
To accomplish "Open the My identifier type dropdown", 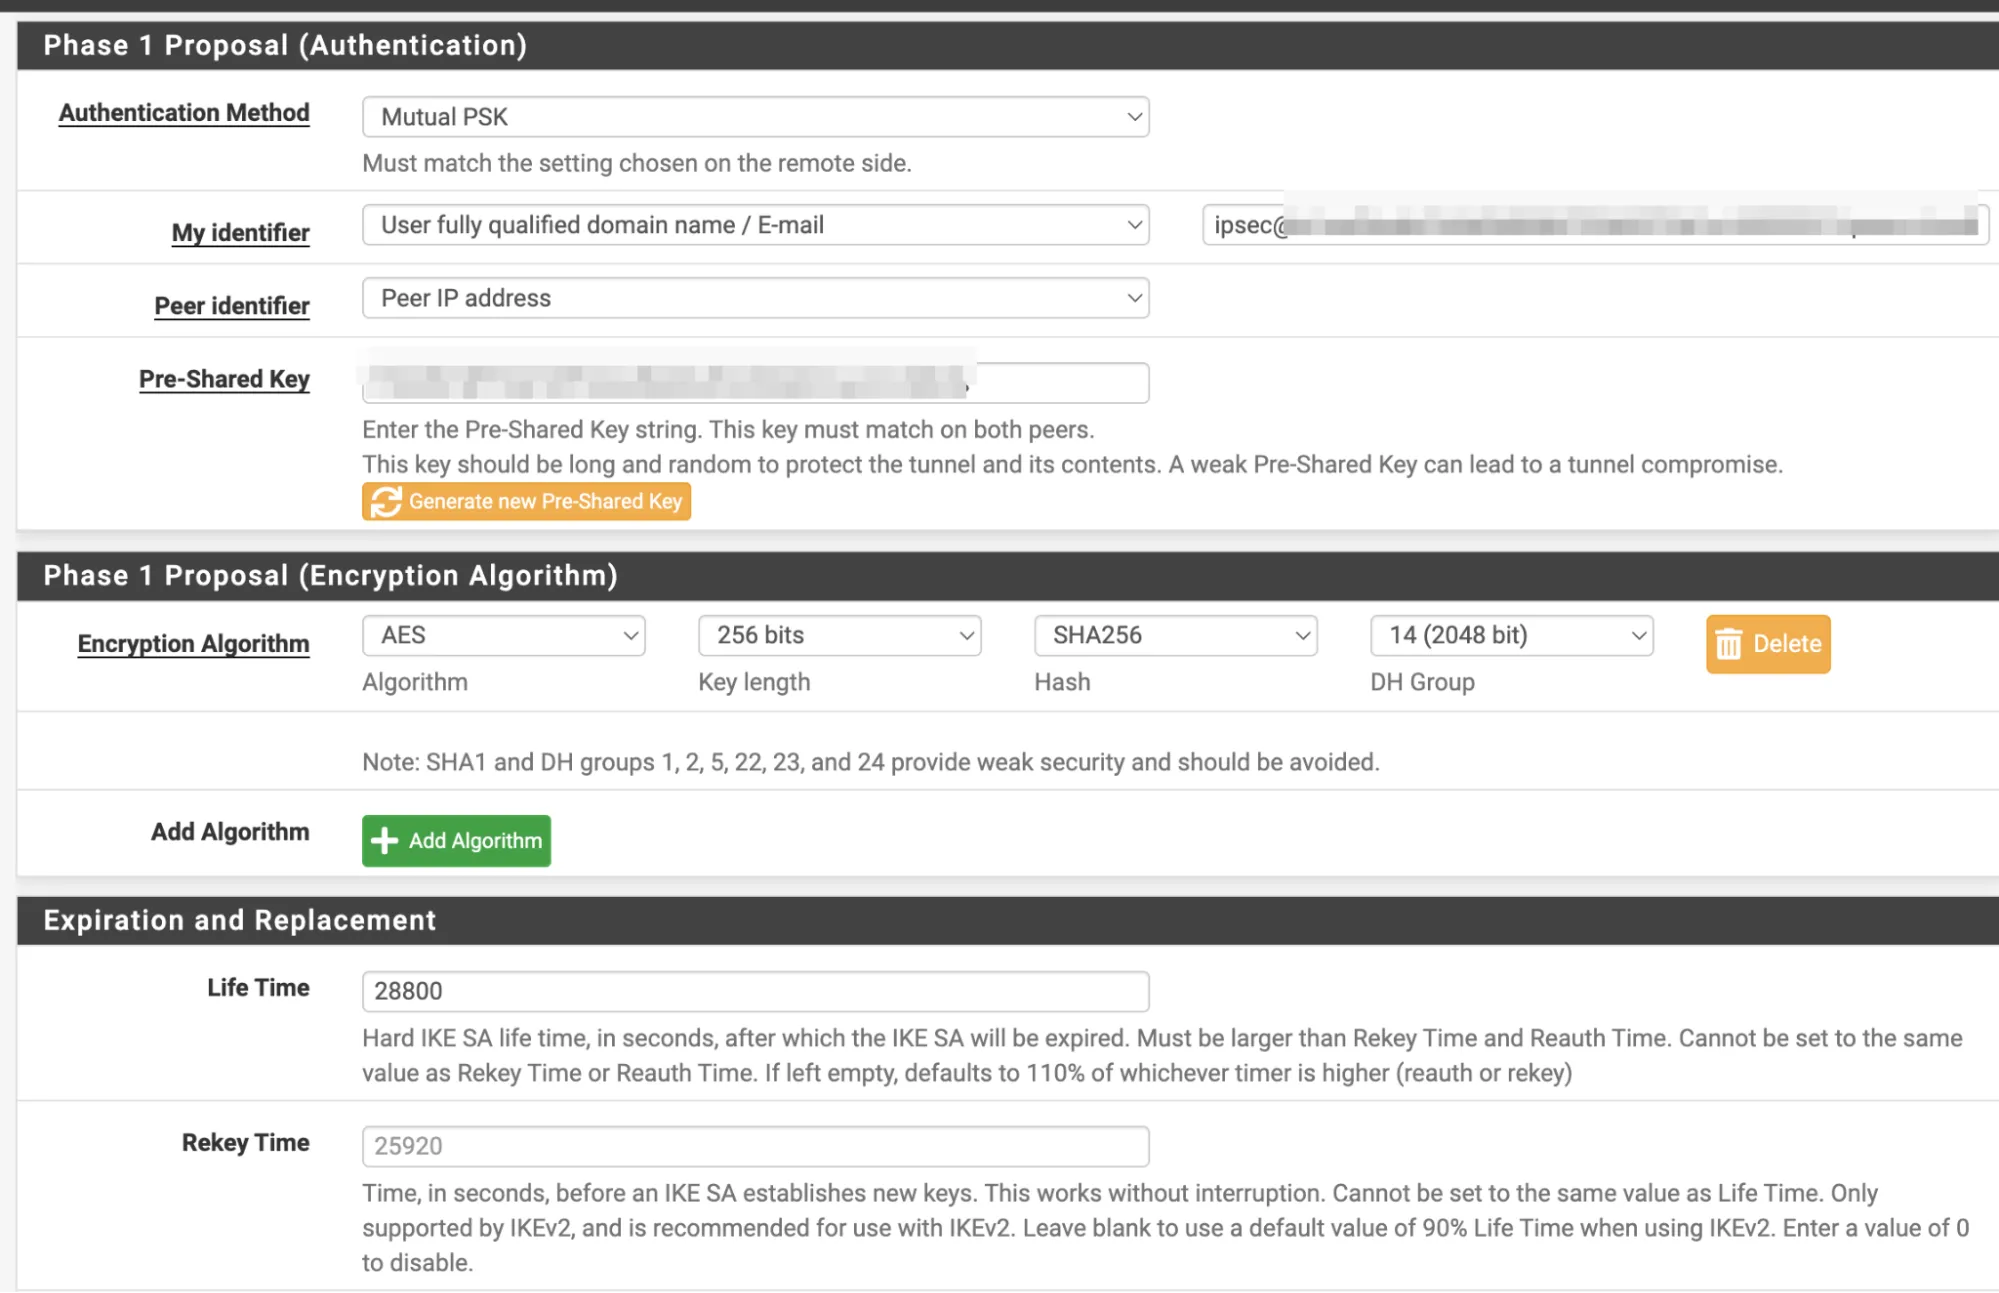I will click(x=755, y=224).
